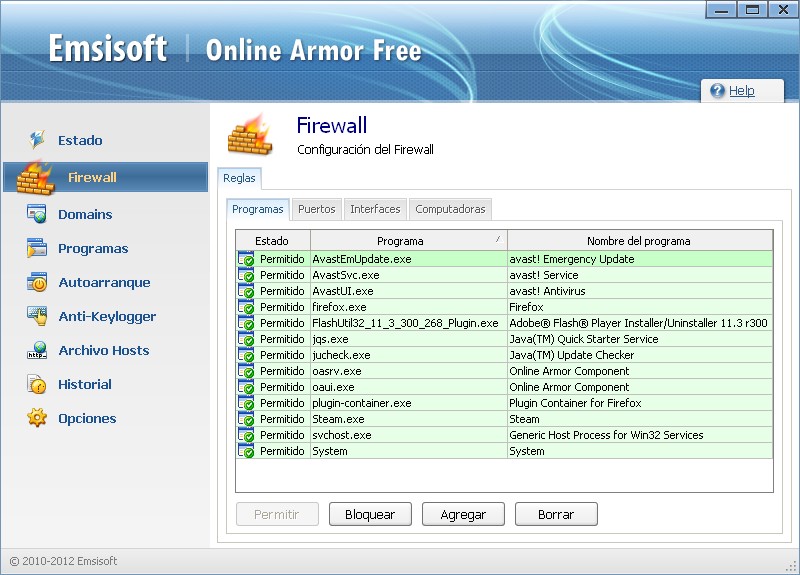The width and height of the screenshot is (800, 575).
Task: Click status icon of jqs.exe row
Action: tap(246, 339)
